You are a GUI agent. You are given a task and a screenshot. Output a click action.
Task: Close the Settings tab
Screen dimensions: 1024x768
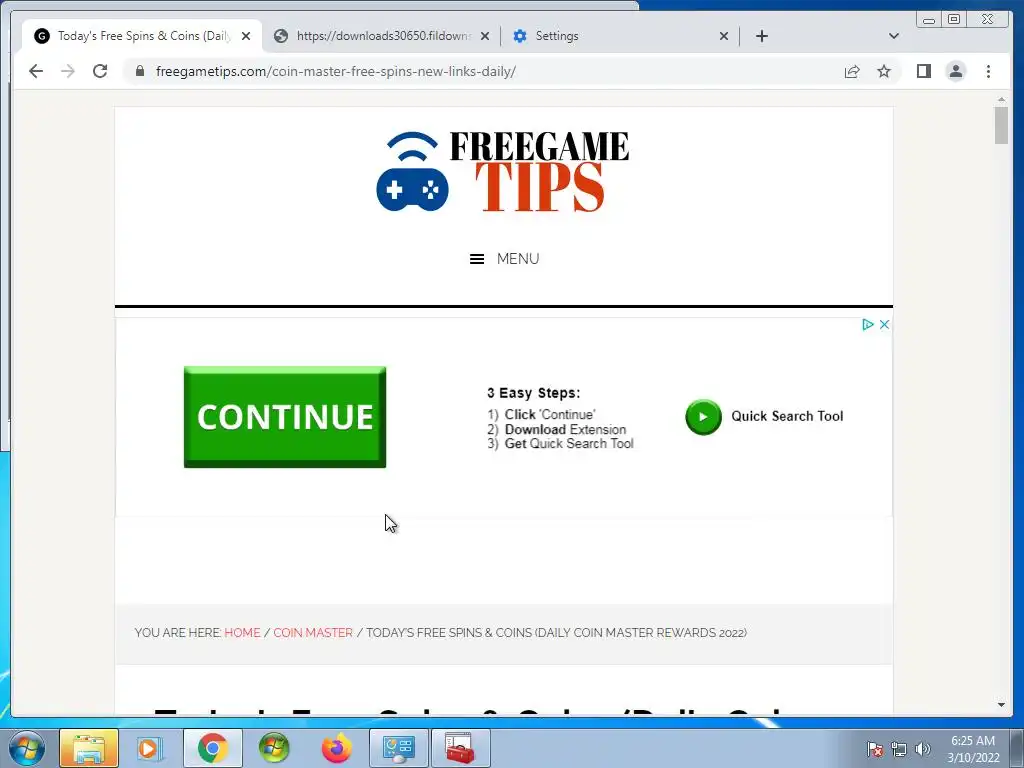click(724, 36)
